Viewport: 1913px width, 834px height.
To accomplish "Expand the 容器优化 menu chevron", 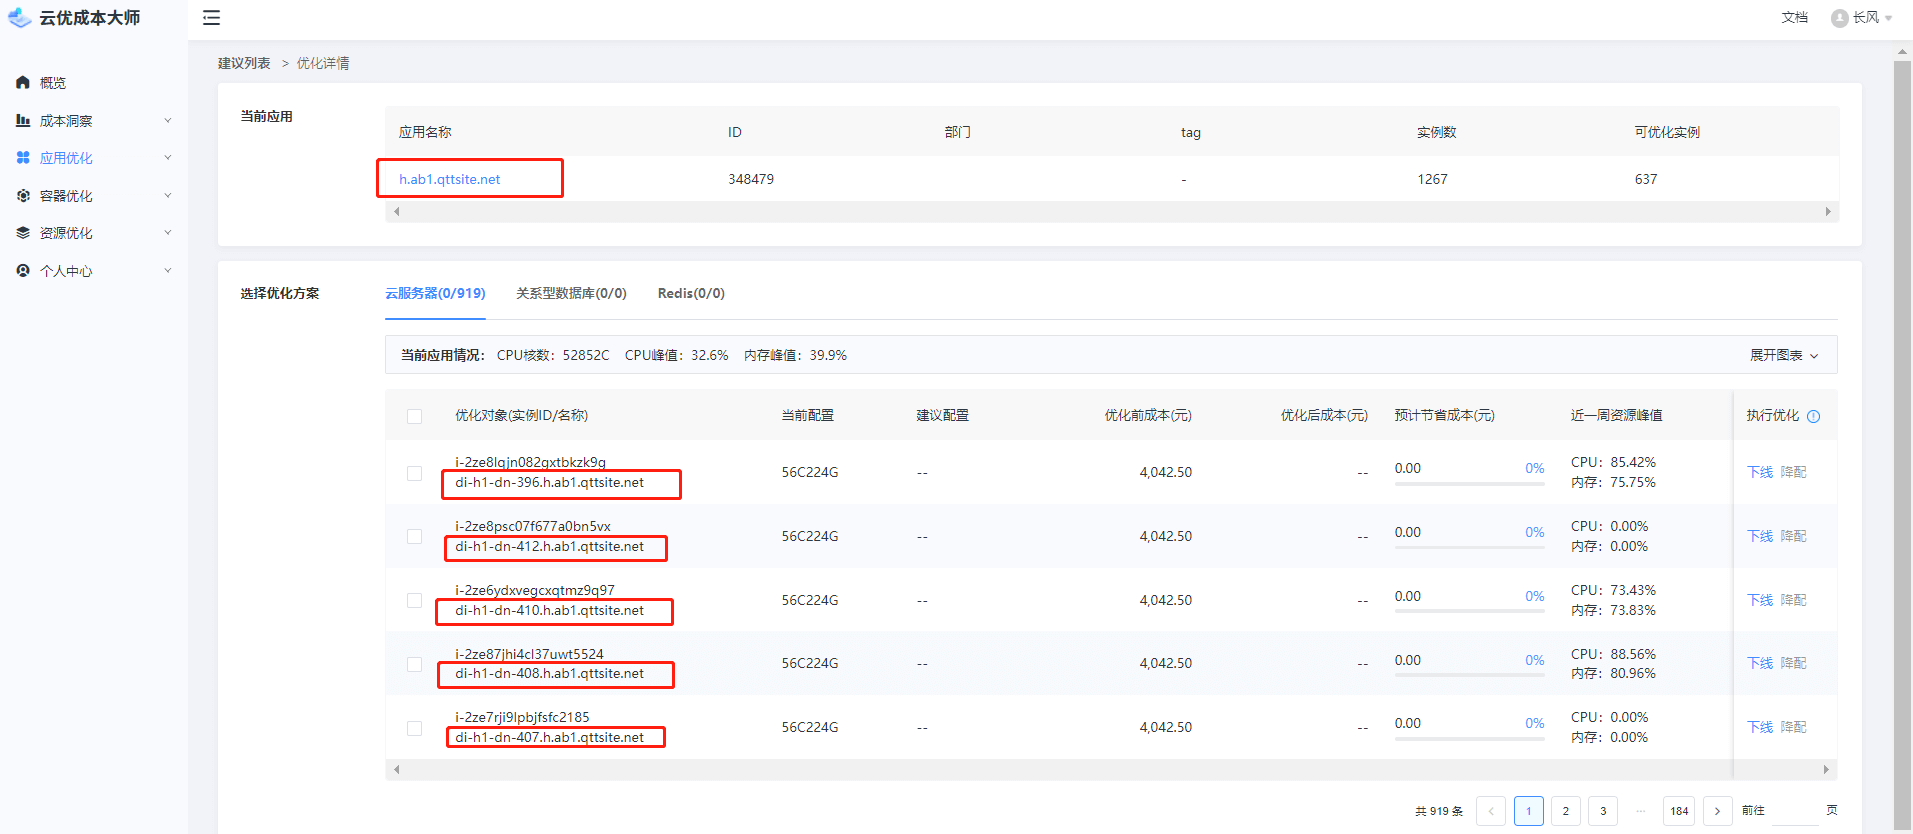I will tap(168, 195).
